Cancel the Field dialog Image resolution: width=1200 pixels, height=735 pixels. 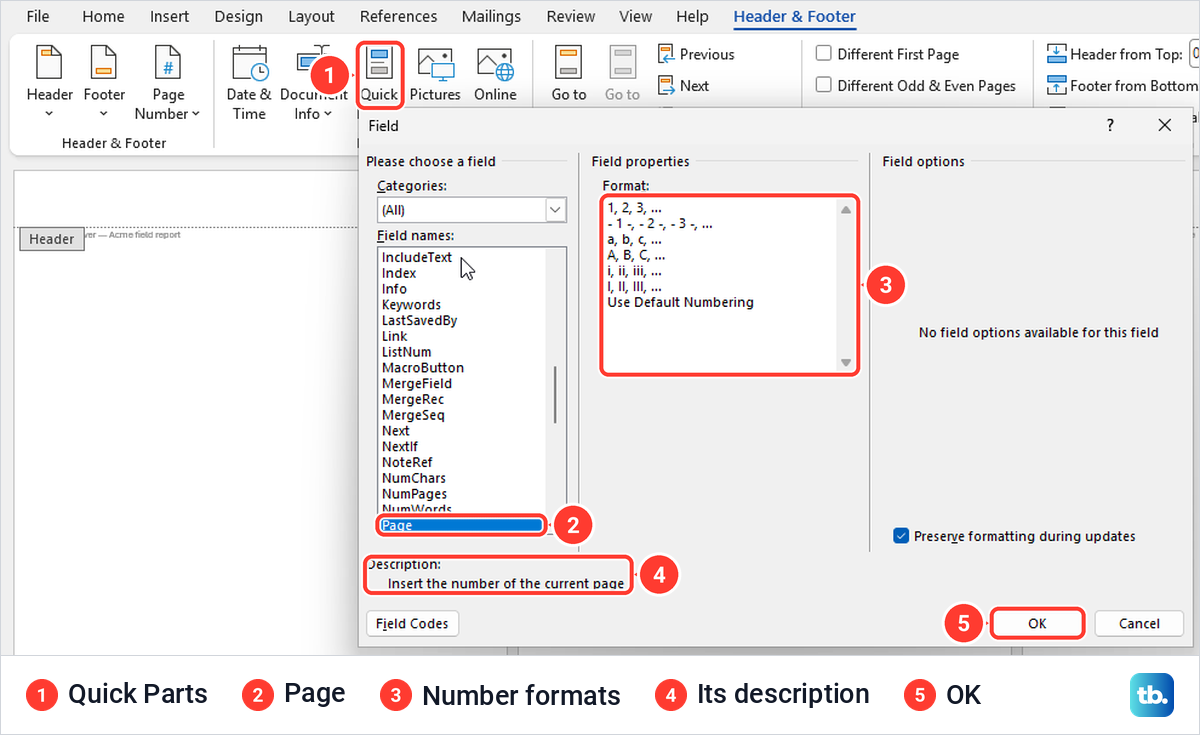pyautogui.click(x=1139, y=623)
